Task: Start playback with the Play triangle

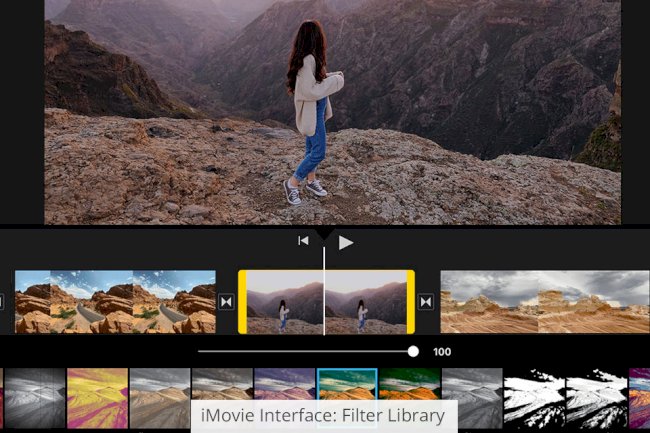Action: point(345,242)
